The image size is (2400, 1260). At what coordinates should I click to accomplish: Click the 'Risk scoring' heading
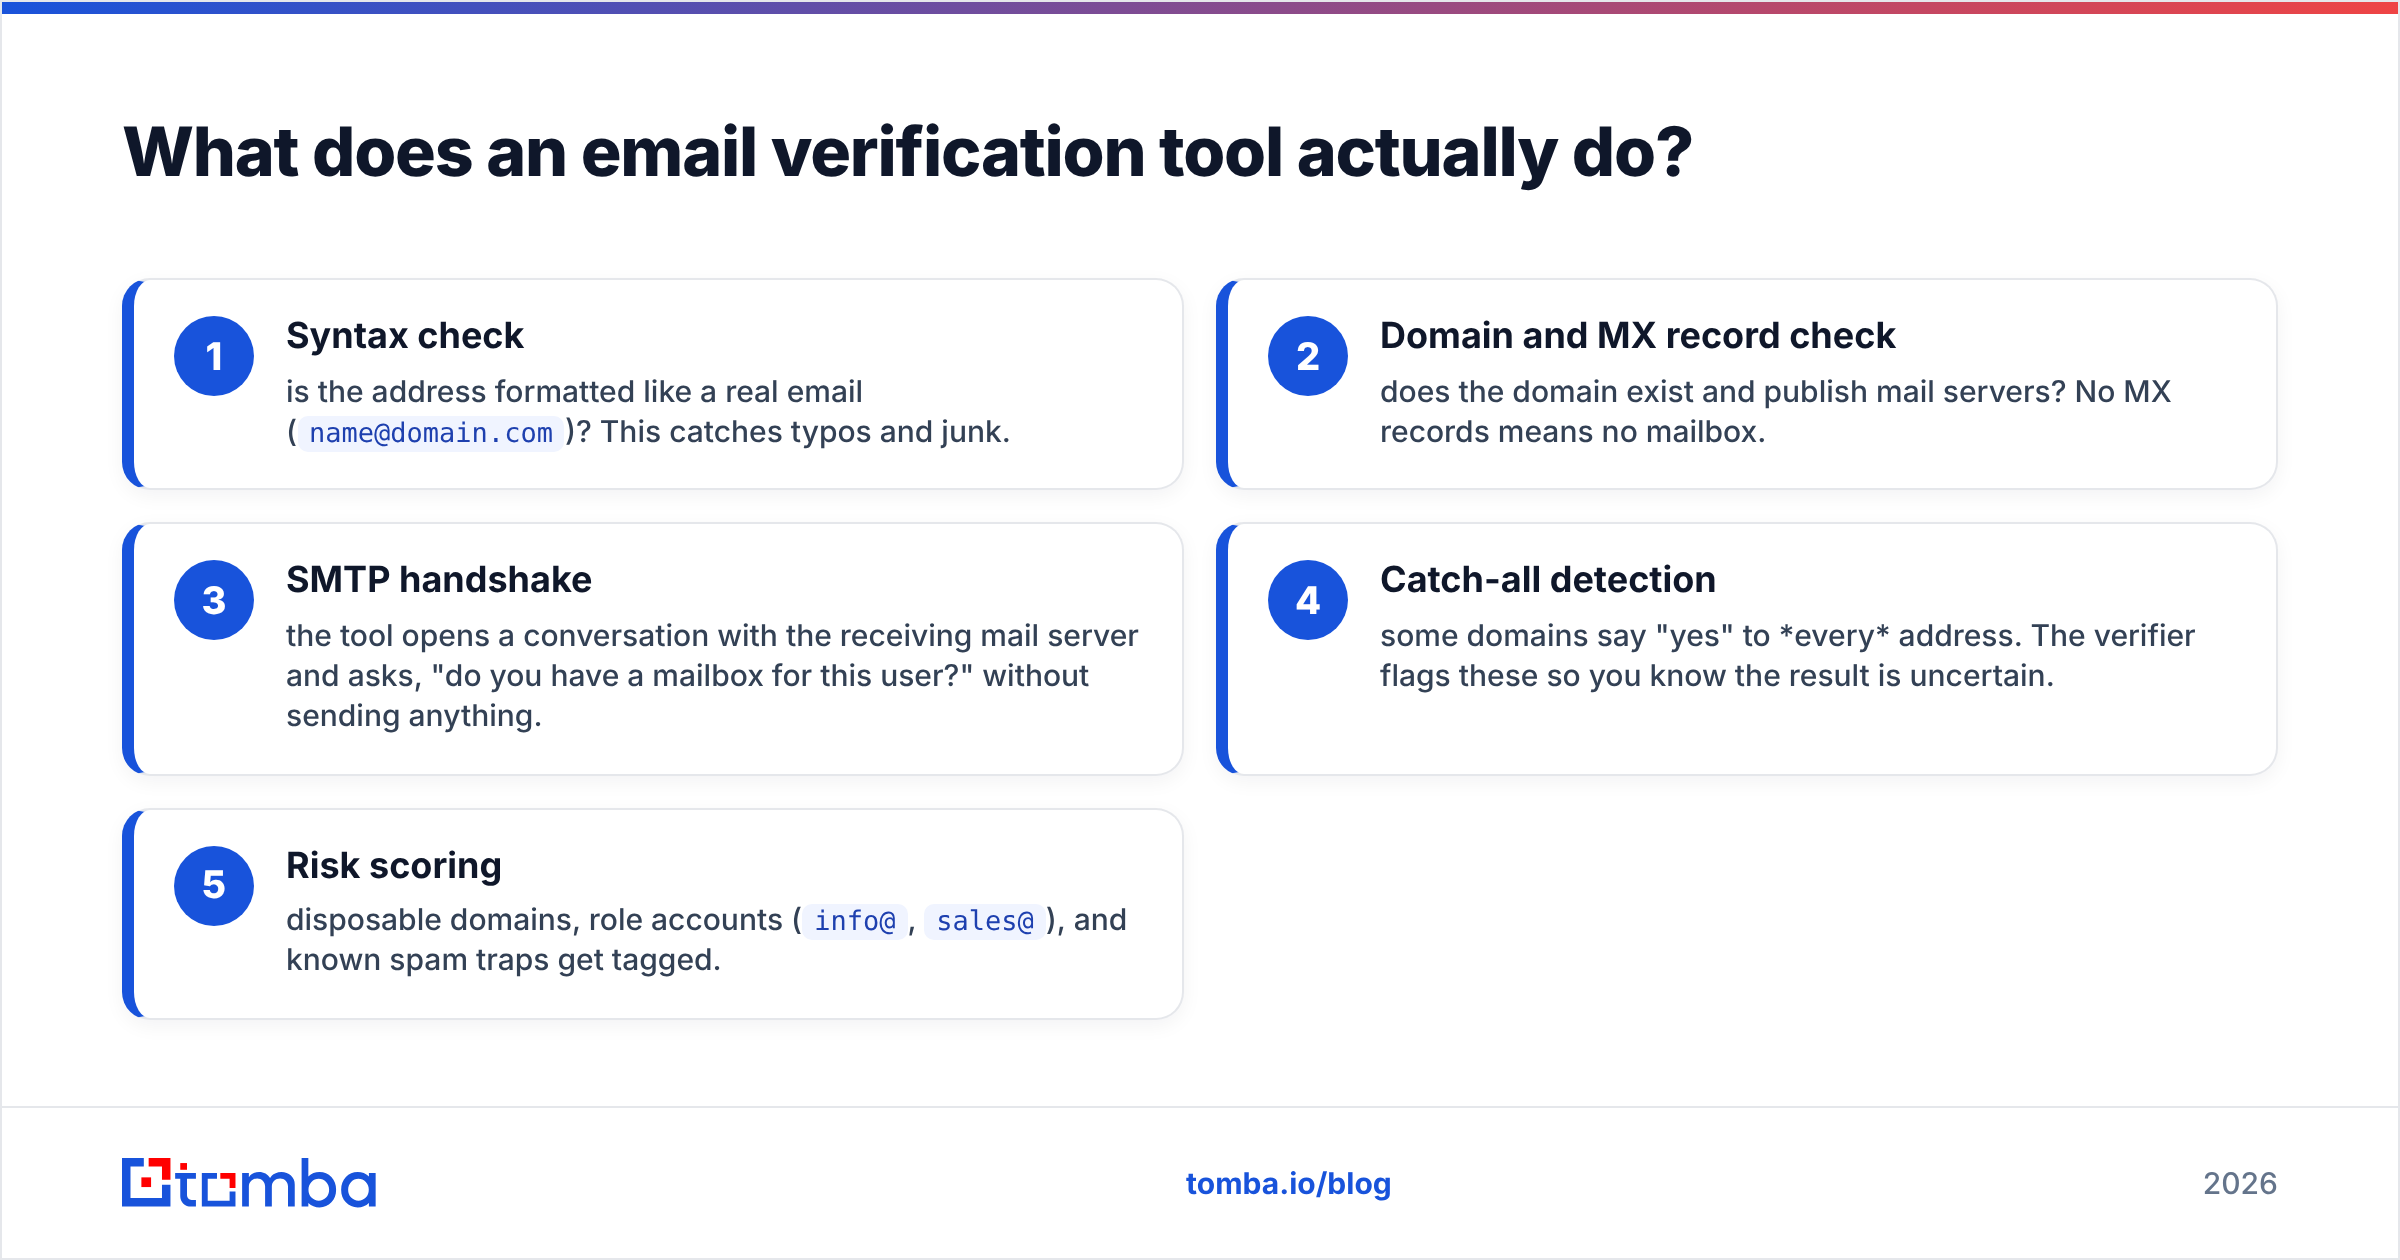pyautogui.click(x=394, y=866)
